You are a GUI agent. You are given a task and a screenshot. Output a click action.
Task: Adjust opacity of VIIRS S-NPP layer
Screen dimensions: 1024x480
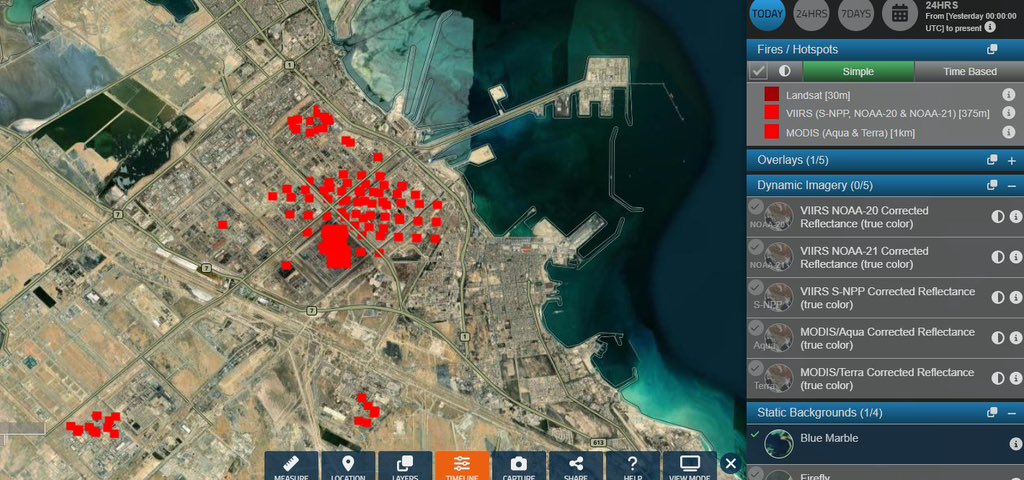click(x=998, y=298)
